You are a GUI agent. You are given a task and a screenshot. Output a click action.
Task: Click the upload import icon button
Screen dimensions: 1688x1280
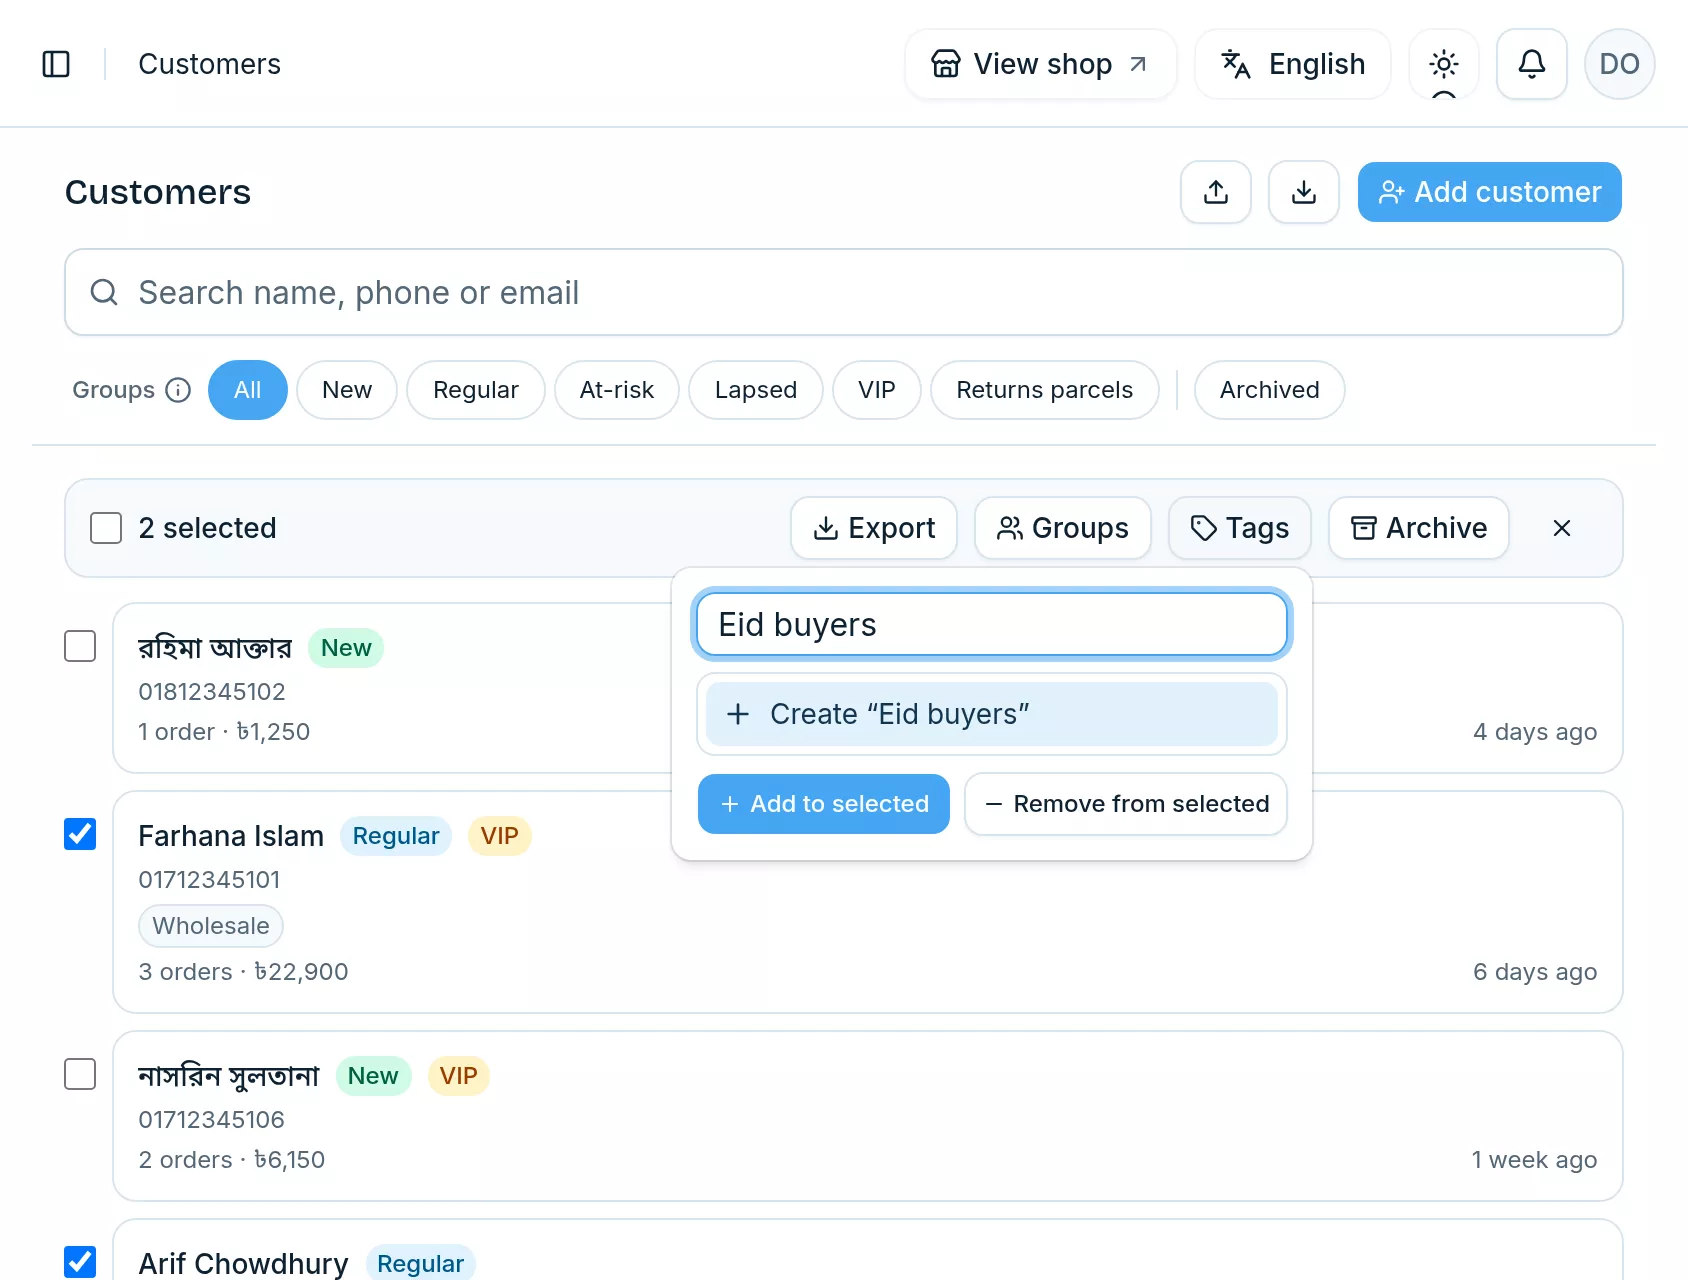[1215, 192]
